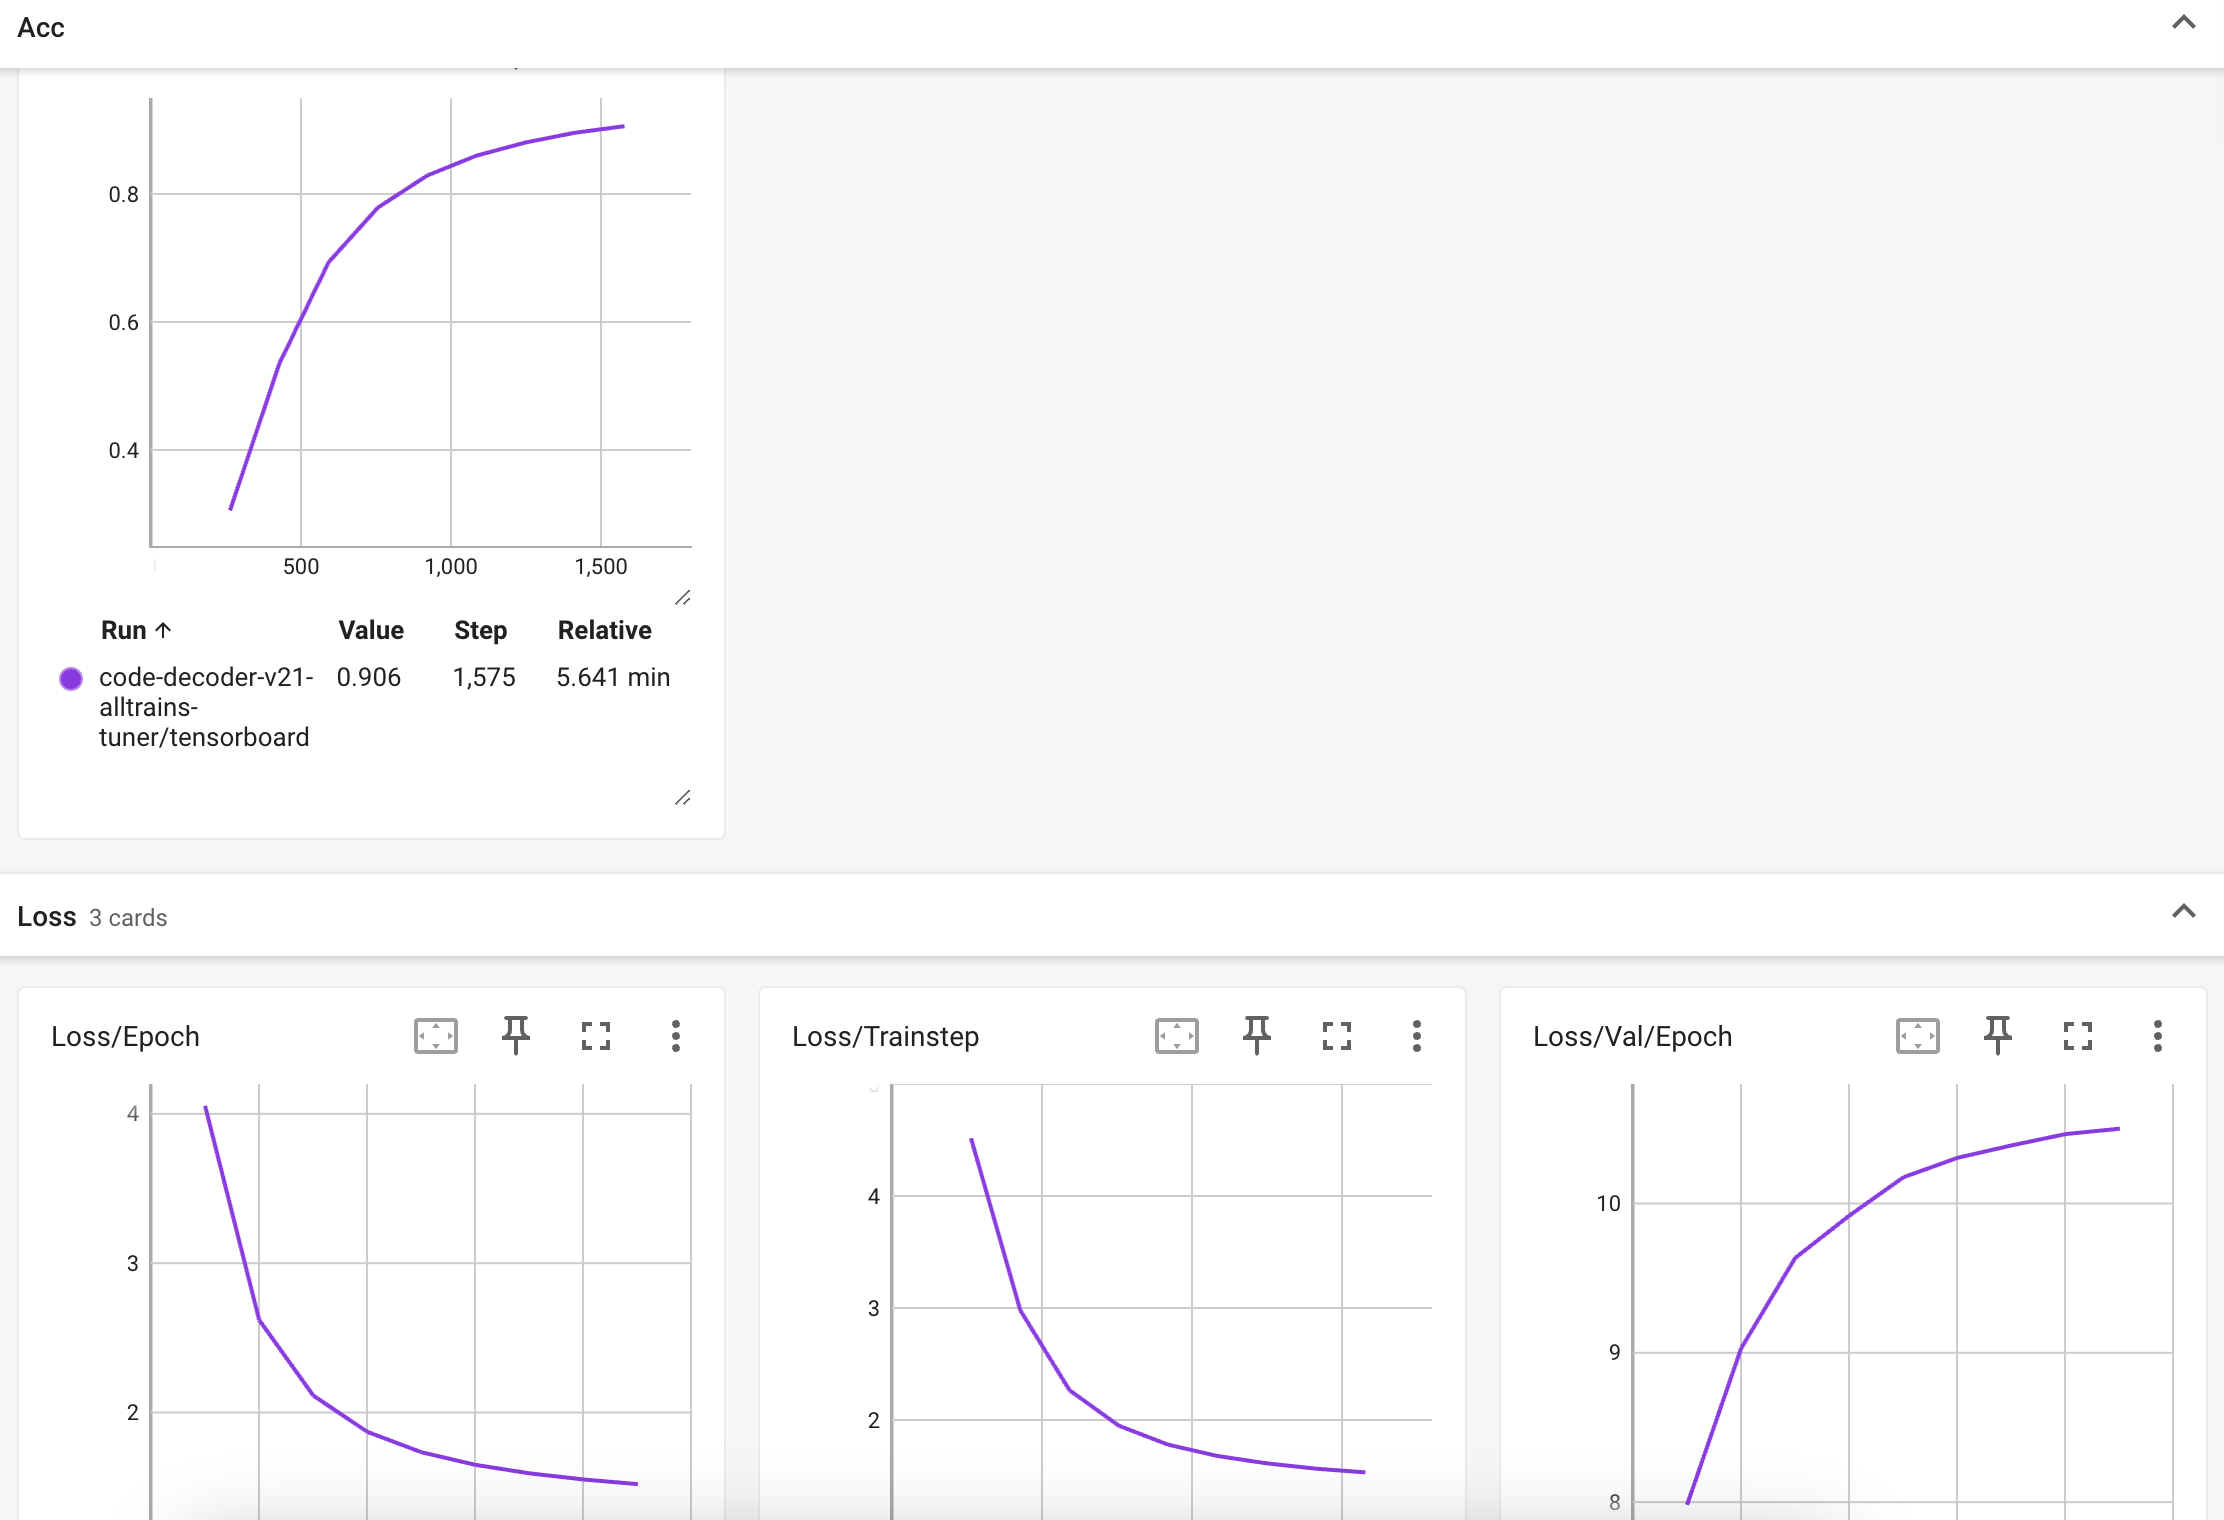Toggle full size view of Loss/Val/Epoch chart
This screenshot has height=1520, width=2224.
click(2078, 1036)
